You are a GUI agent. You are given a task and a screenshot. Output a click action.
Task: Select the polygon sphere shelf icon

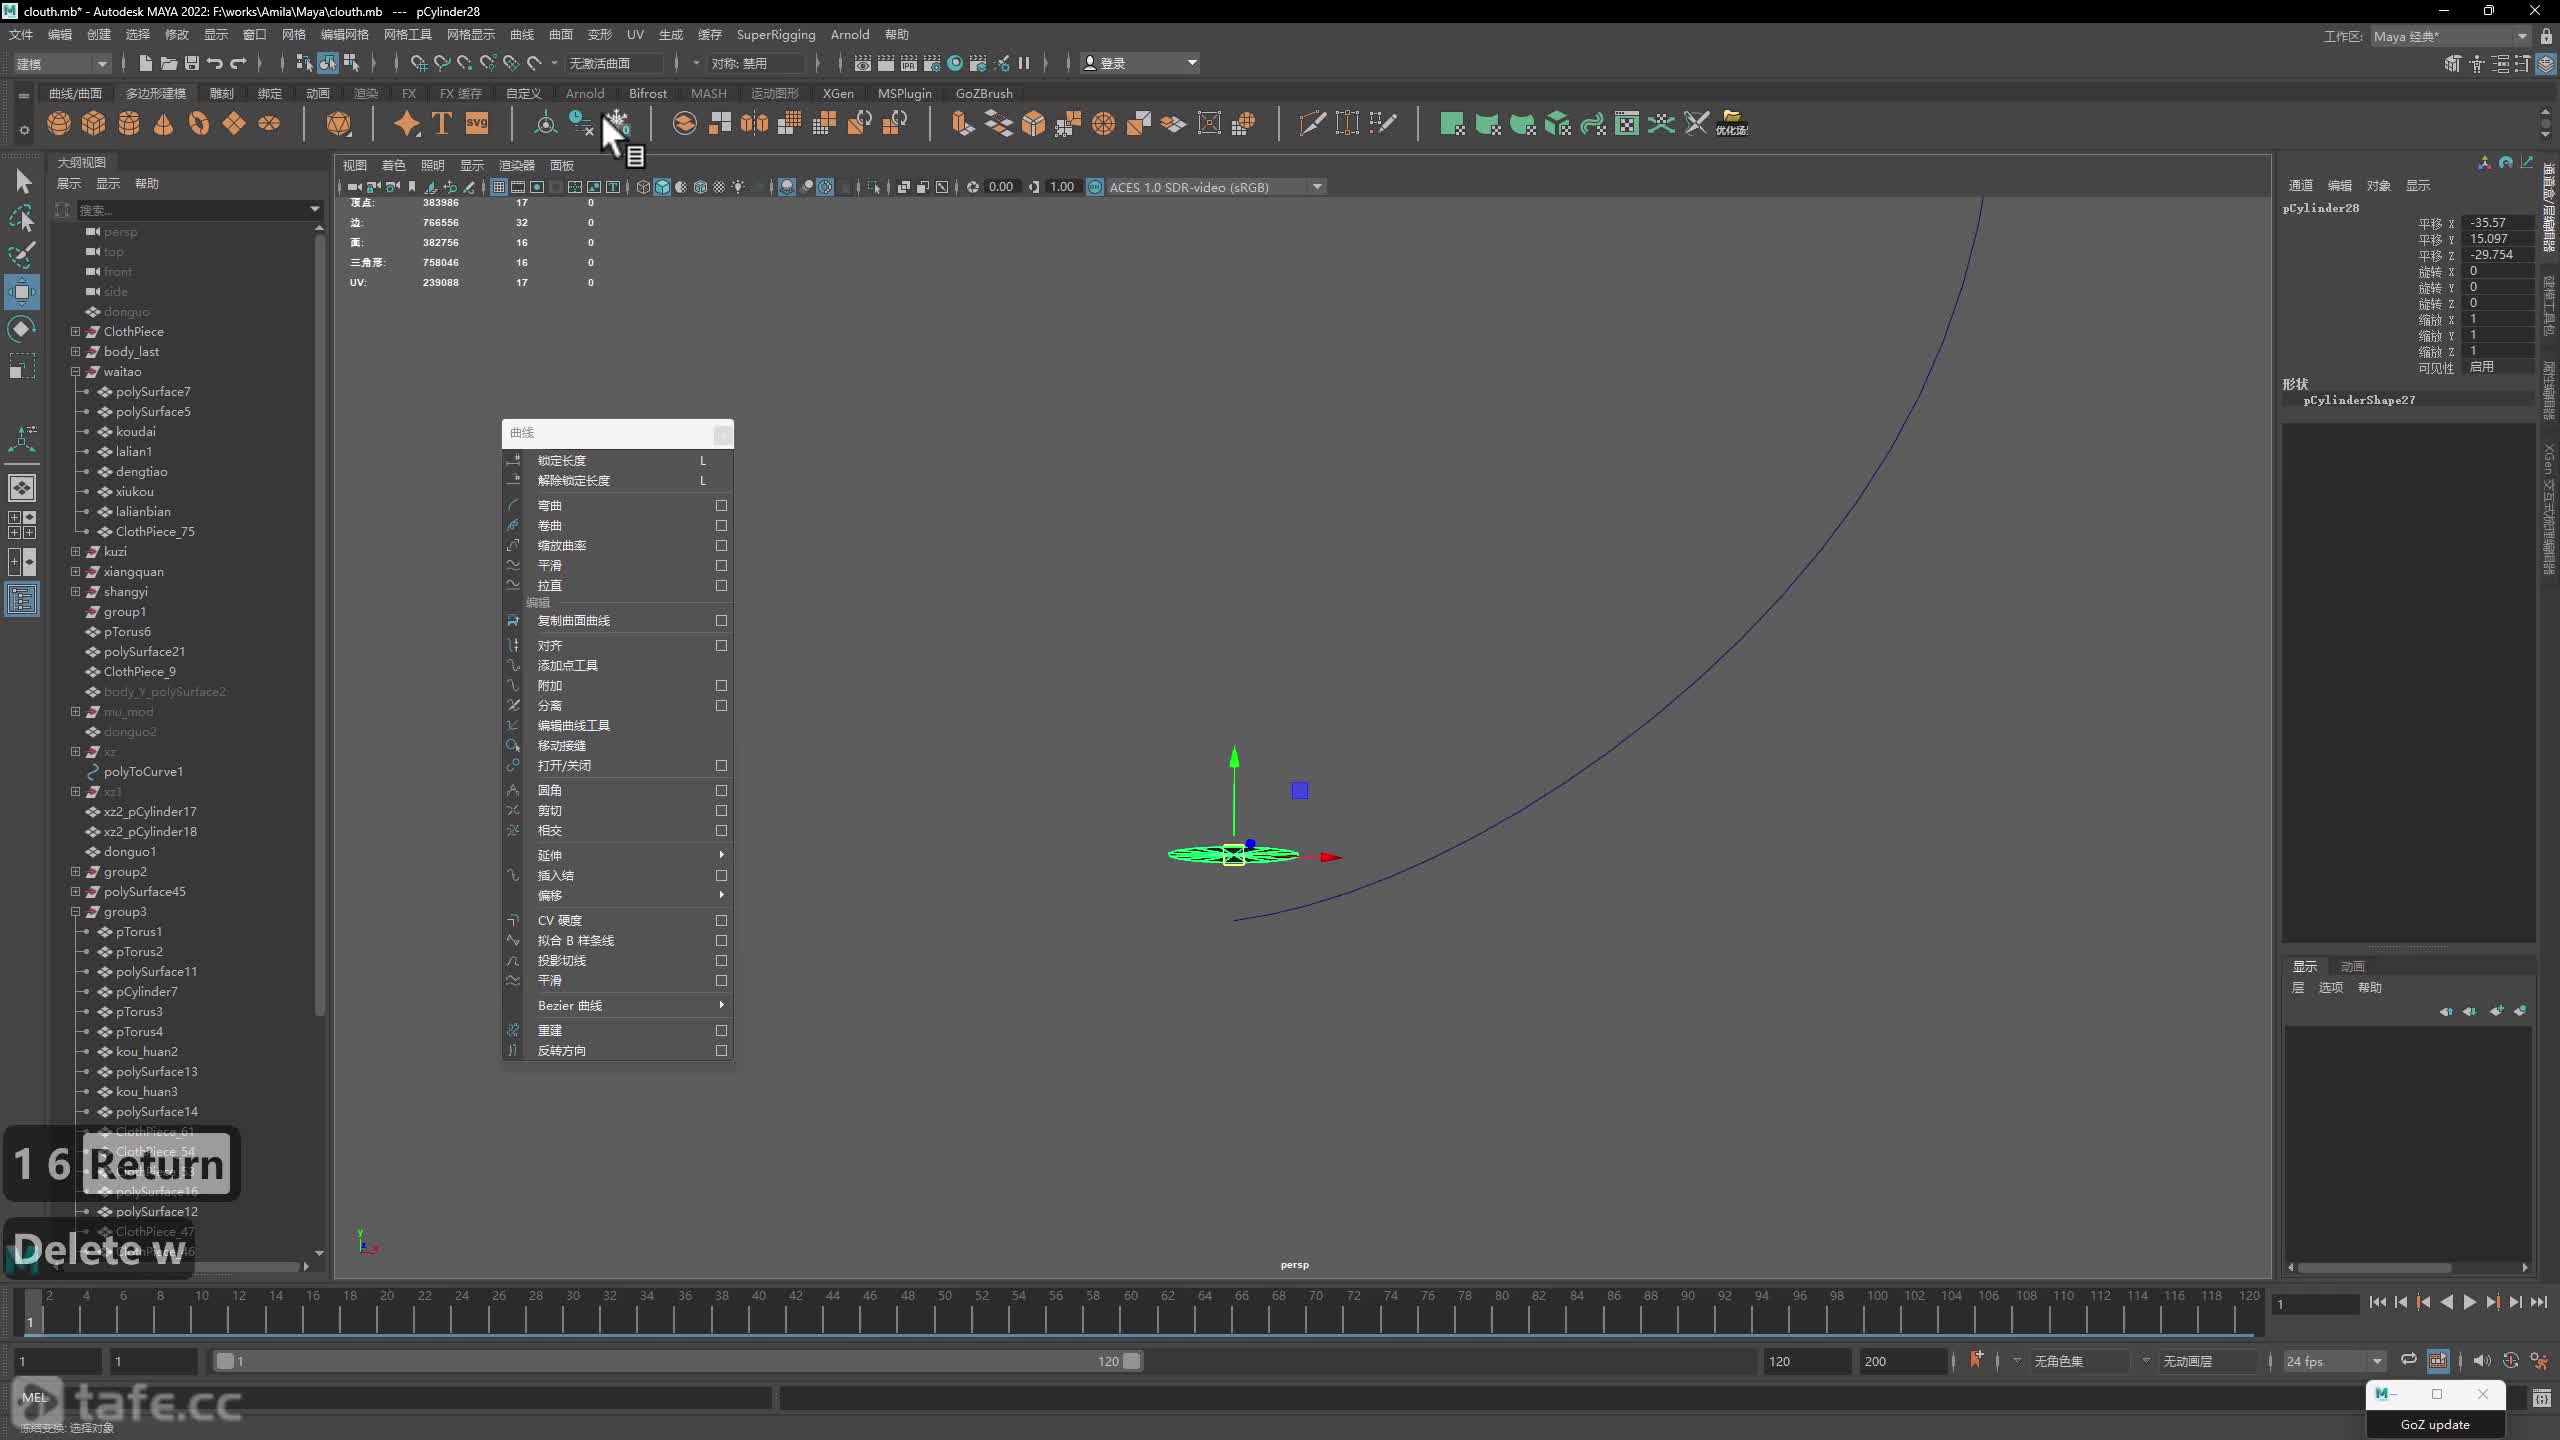point(59,124)
